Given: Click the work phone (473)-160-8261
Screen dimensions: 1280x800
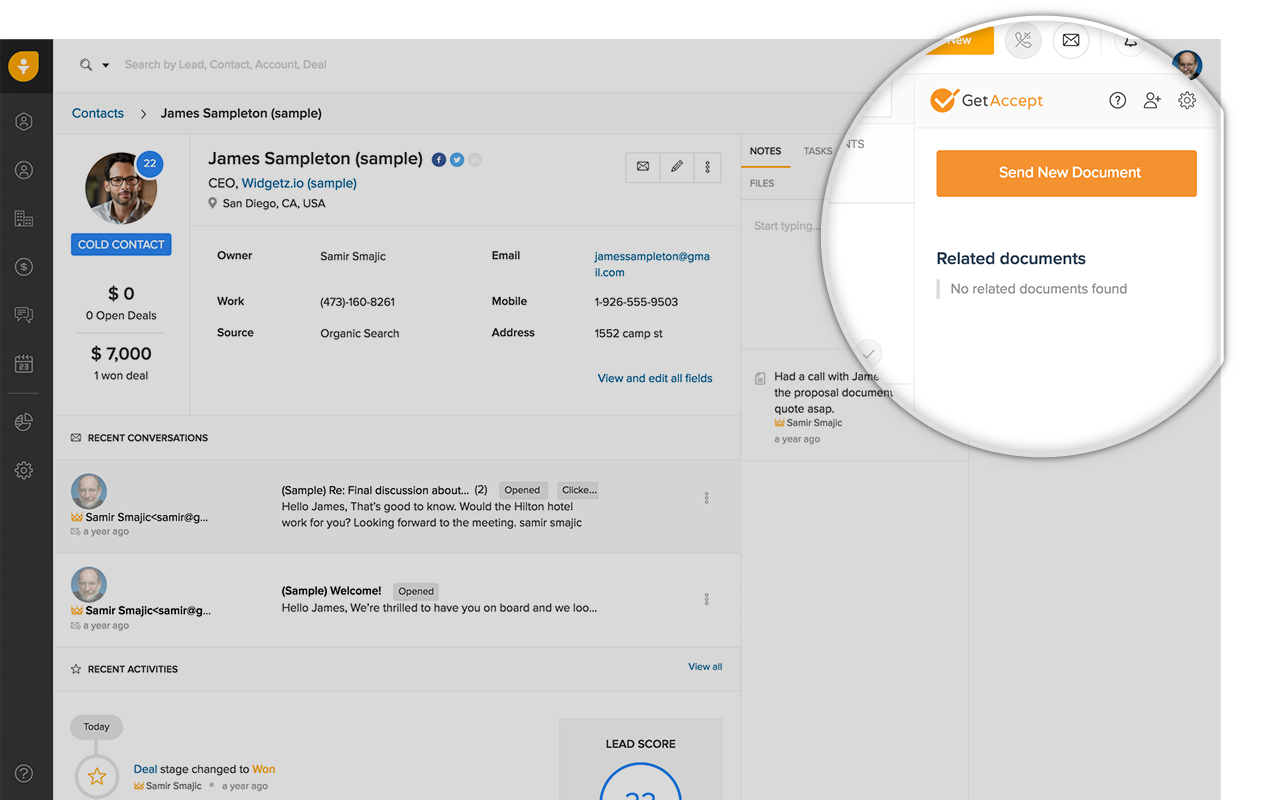Looking at the screenshot, I should (x=357, y=302).
